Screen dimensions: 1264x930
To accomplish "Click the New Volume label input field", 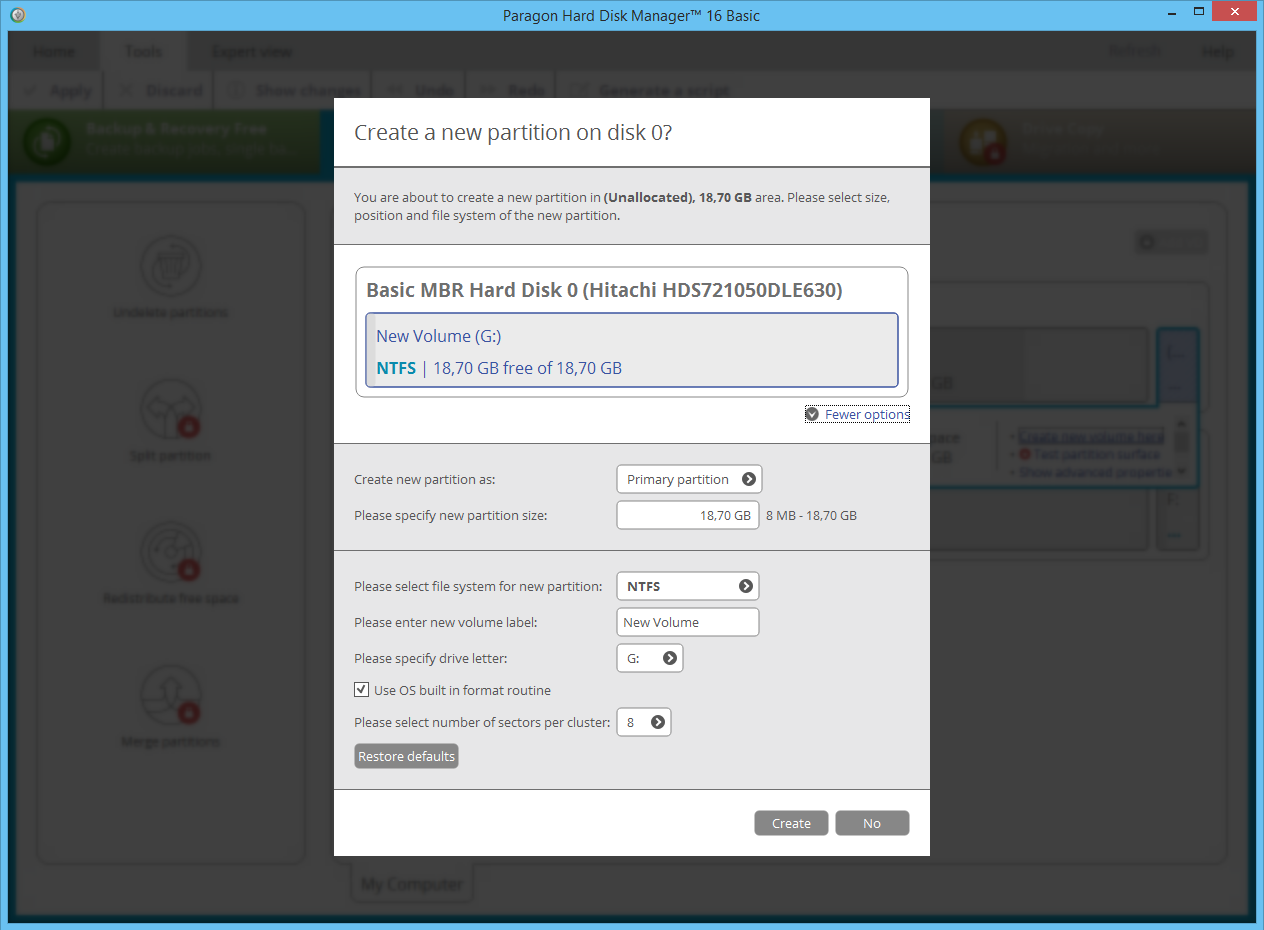I will point(688,622).
